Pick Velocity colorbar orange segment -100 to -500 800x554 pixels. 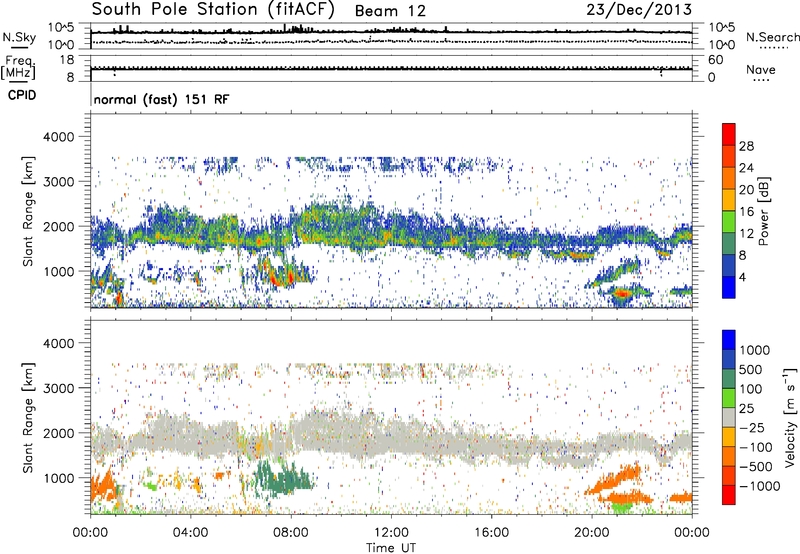coord(729,456)
